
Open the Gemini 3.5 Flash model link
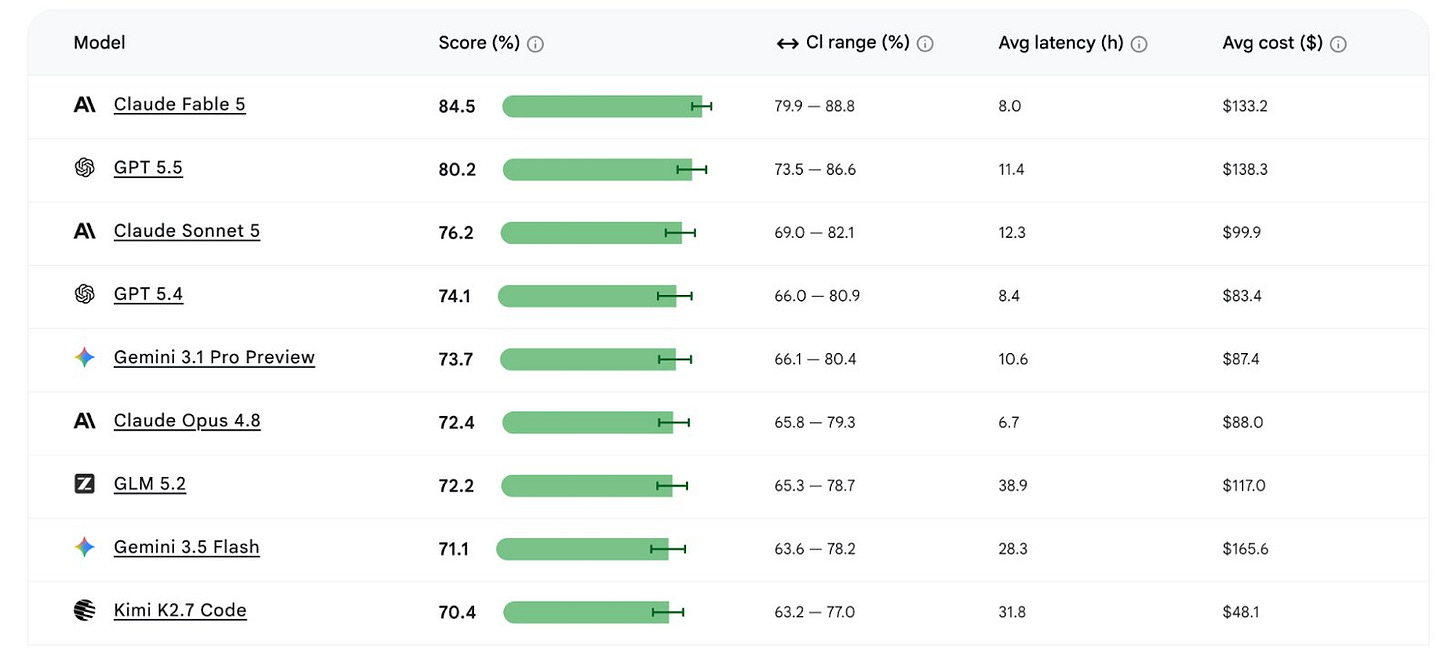187,547
